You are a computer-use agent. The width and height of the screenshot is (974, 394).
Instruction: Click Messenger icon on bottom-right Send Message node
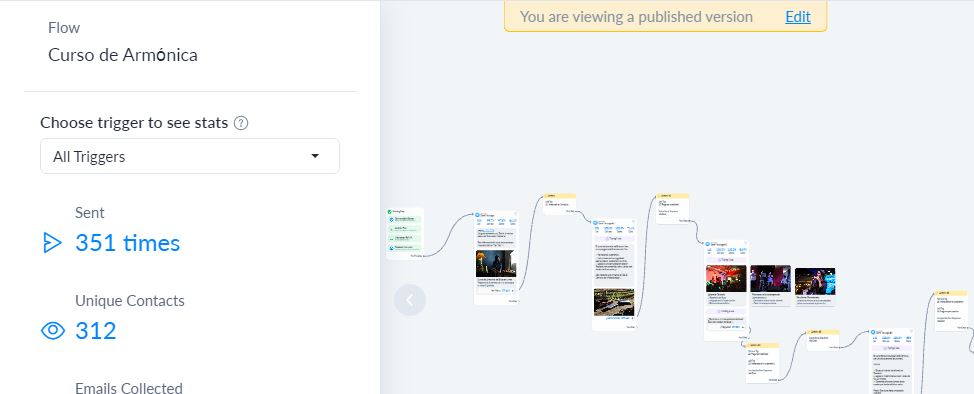873,332
